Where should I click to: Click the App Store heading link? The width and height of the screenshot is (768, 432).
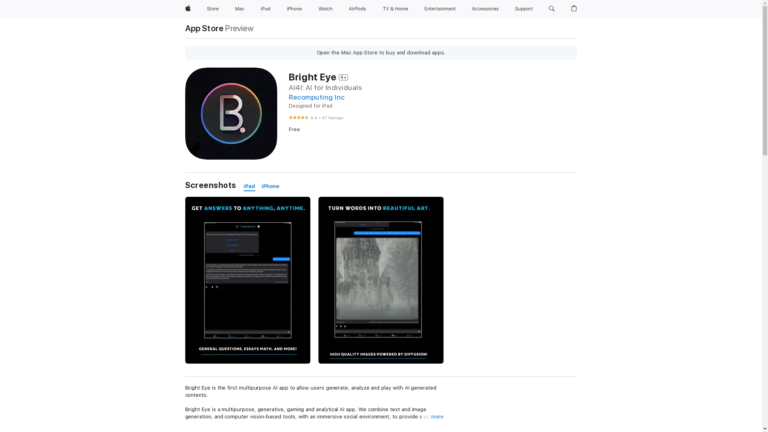(204, 28)
